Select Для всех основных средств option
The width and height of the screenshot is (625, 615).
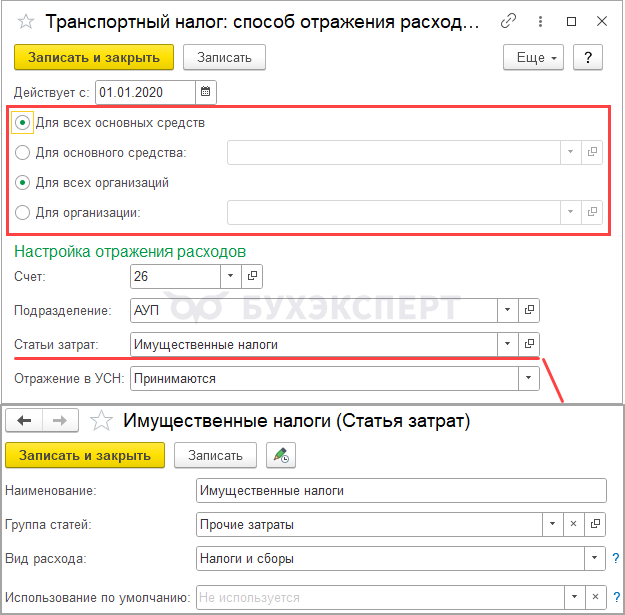point(22,122)
